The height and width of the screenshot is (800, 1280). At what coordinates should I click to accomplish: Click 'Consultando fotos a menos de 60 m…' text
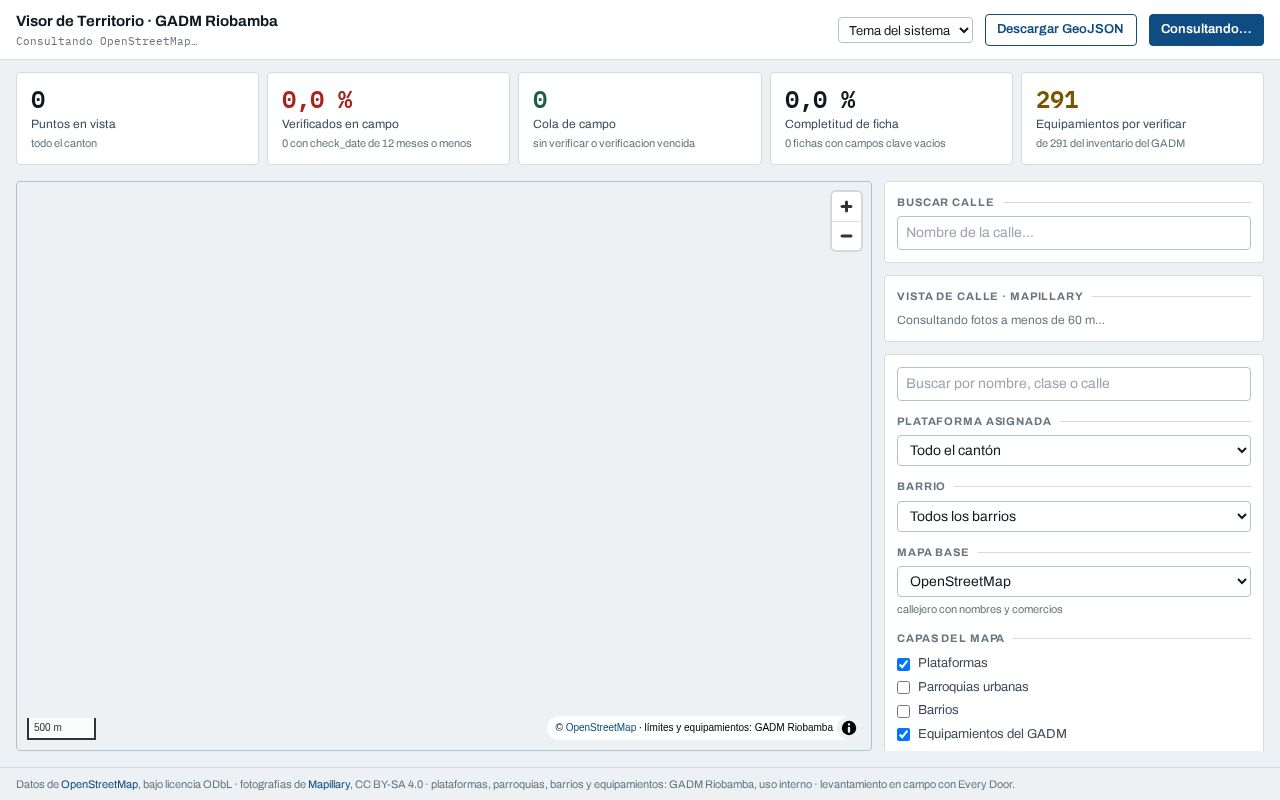1001,321
